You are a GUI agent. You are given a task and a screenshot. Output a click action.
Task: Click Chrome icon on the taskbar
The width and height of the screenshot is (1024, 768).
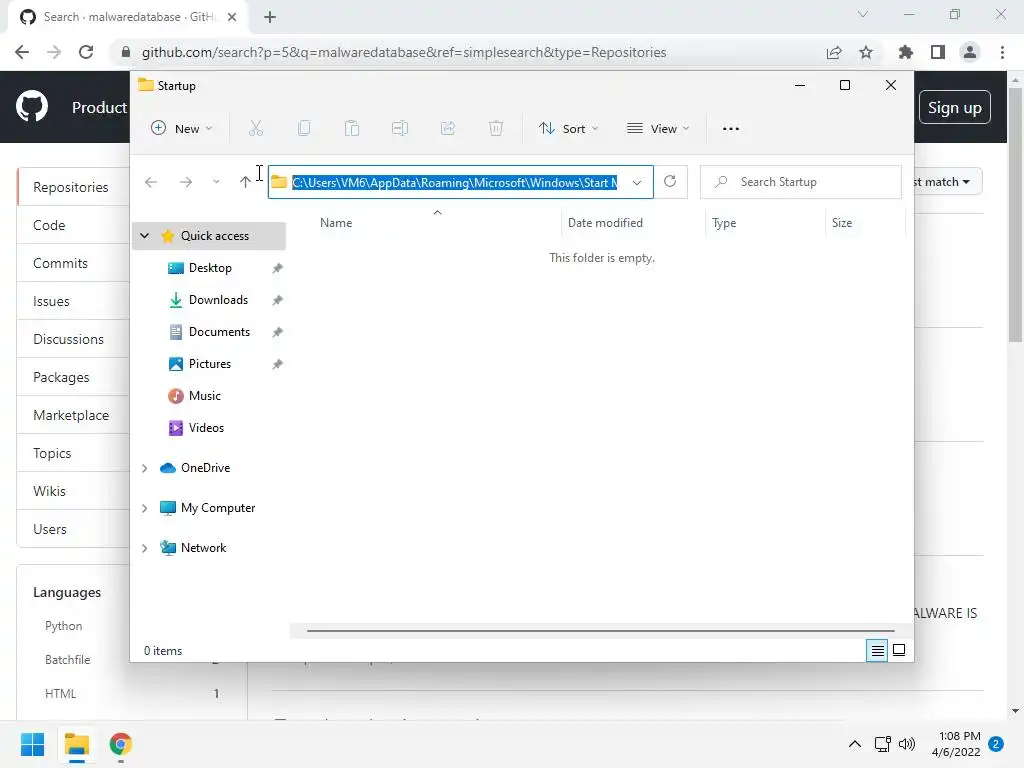coord(121,744)
